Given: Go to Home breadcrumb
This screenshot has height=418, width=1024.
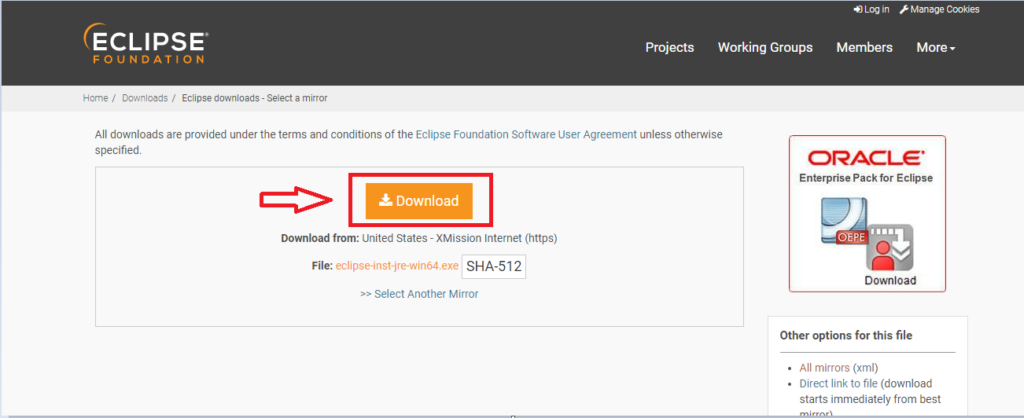Looking at the screenshot, I should (95, 98).
